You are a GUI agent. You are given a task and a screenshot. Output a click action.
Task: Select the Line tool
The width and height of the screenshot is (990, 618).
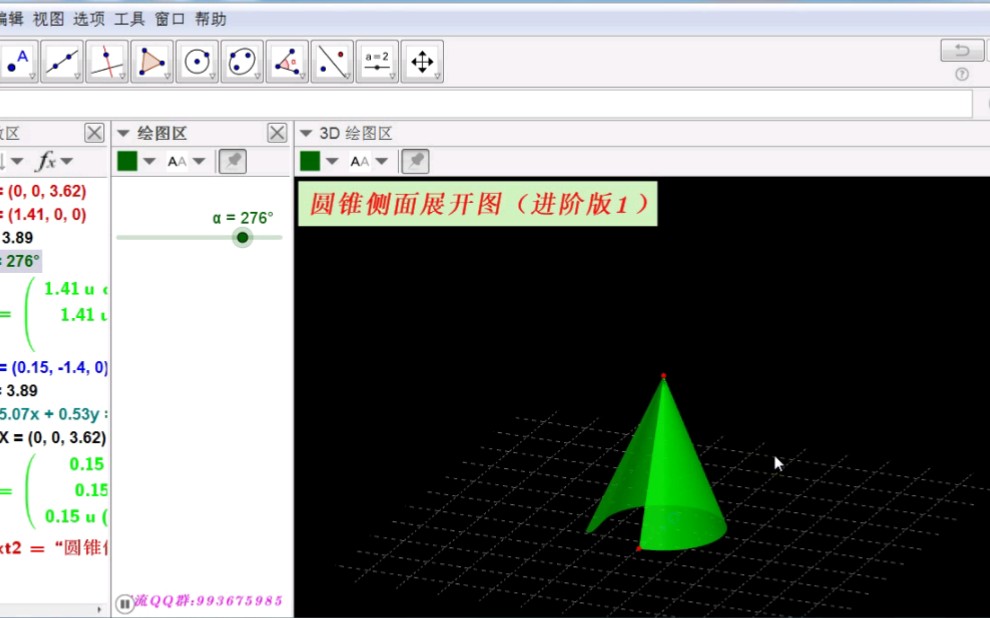[x=62, y=61]
